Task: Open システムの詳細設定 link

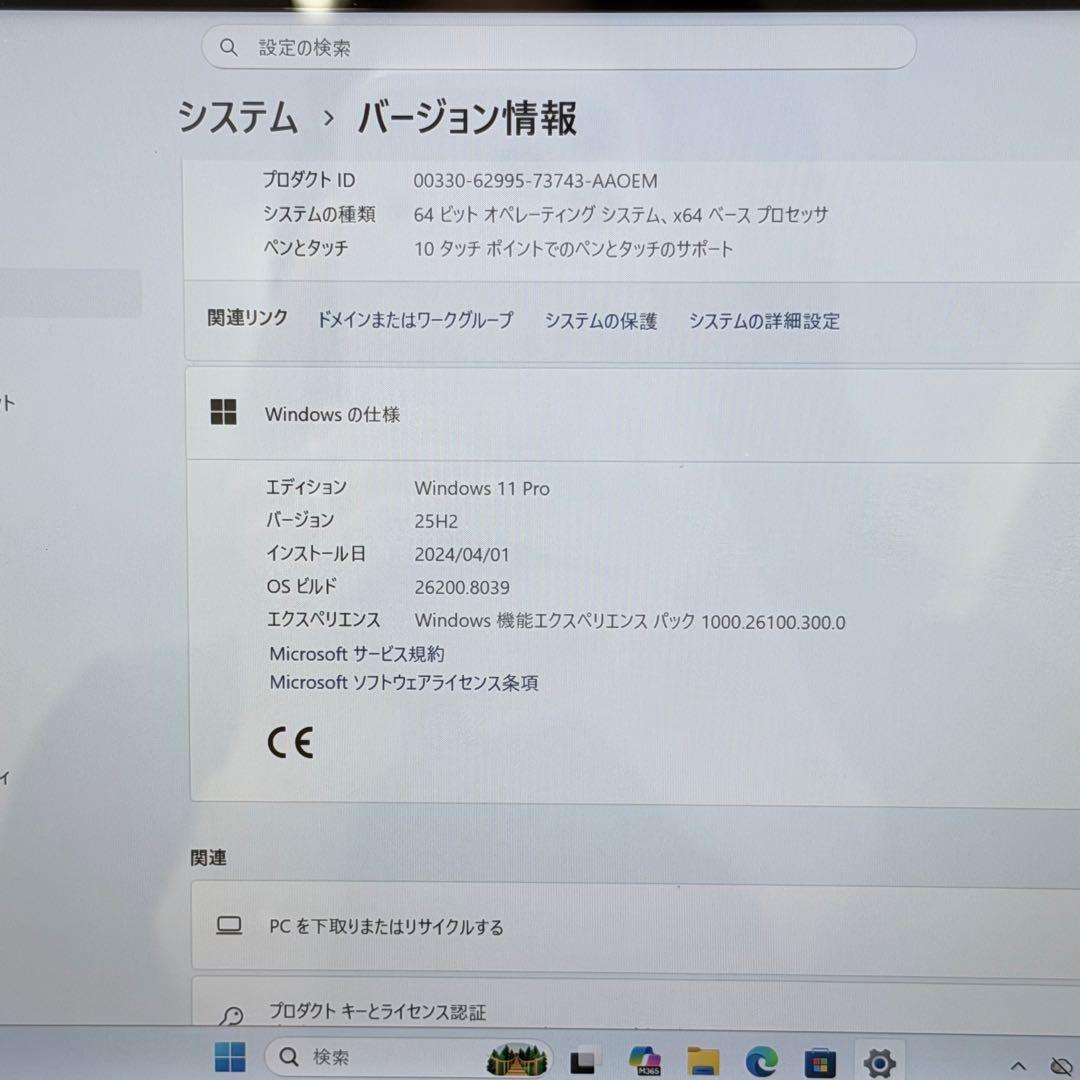Action: [x=765, y=321]
